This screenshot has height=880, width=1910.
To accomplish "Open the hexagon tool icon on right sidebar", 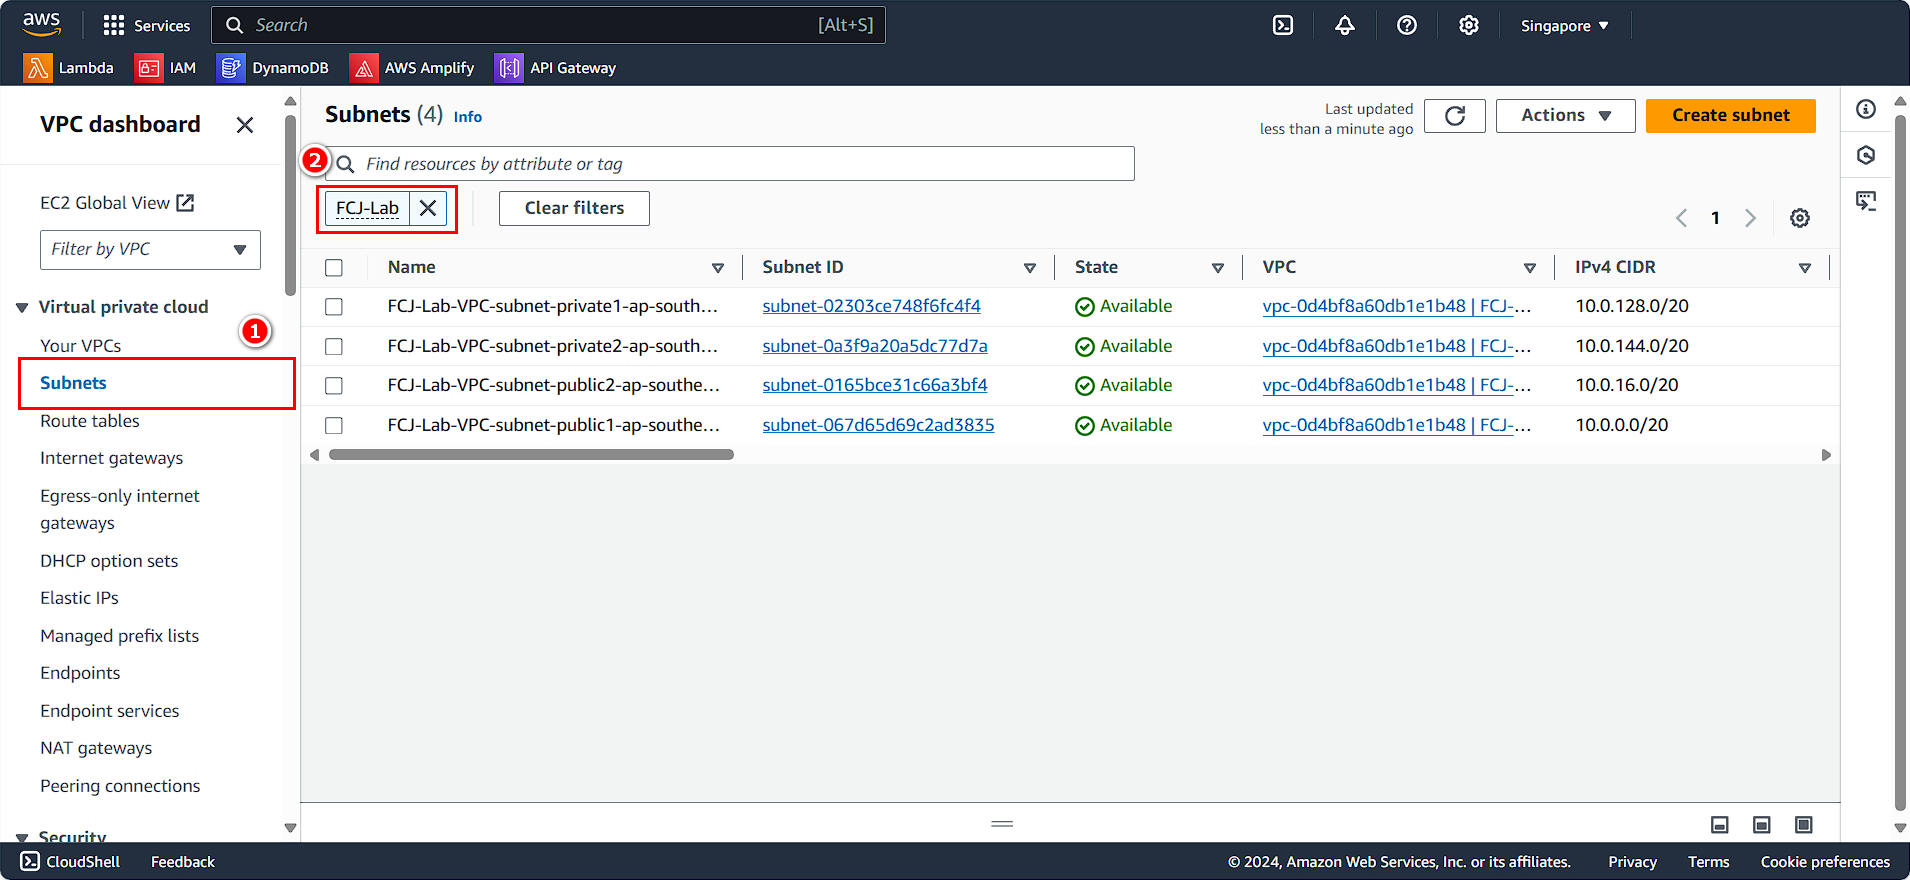I will pos(1866,155).
